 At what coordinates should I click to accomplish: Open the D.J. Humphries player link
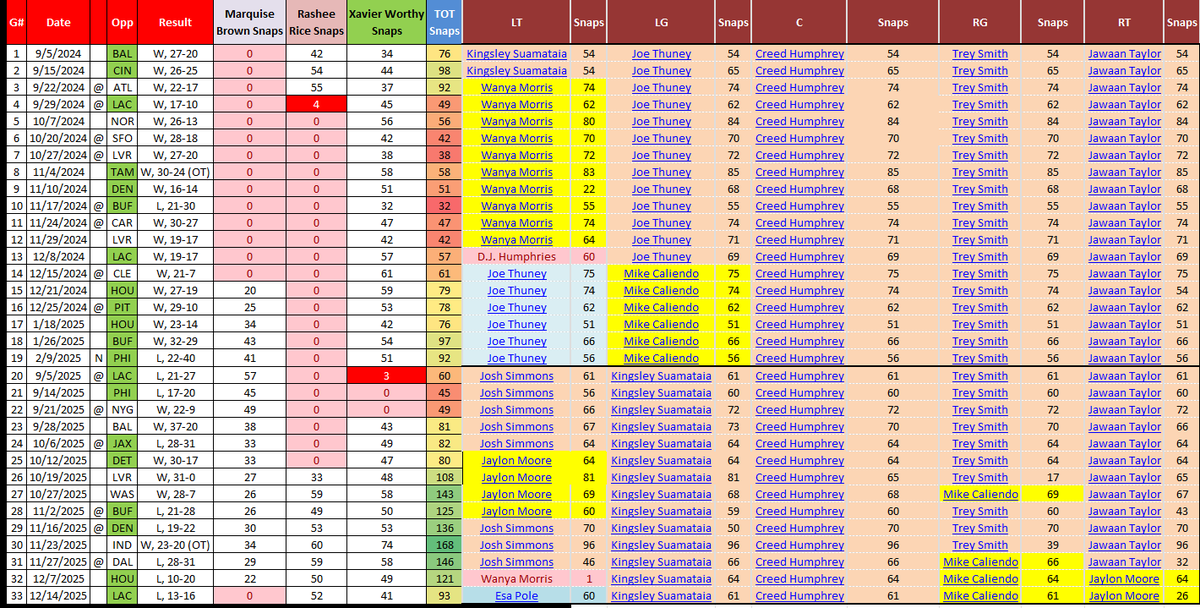(516, 257)
